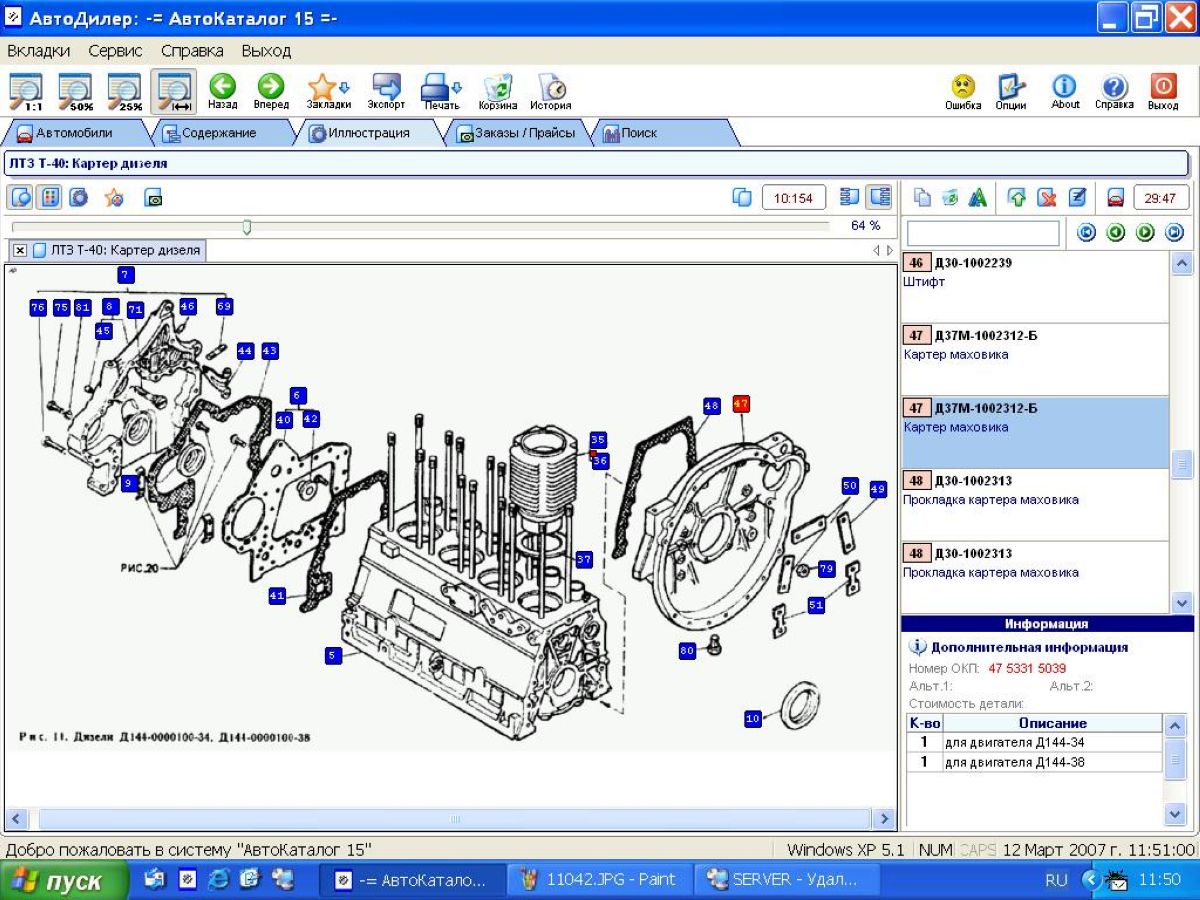Toggle the callout grid display button
The width and height of the screenshot is (1200, 900).
49,198
